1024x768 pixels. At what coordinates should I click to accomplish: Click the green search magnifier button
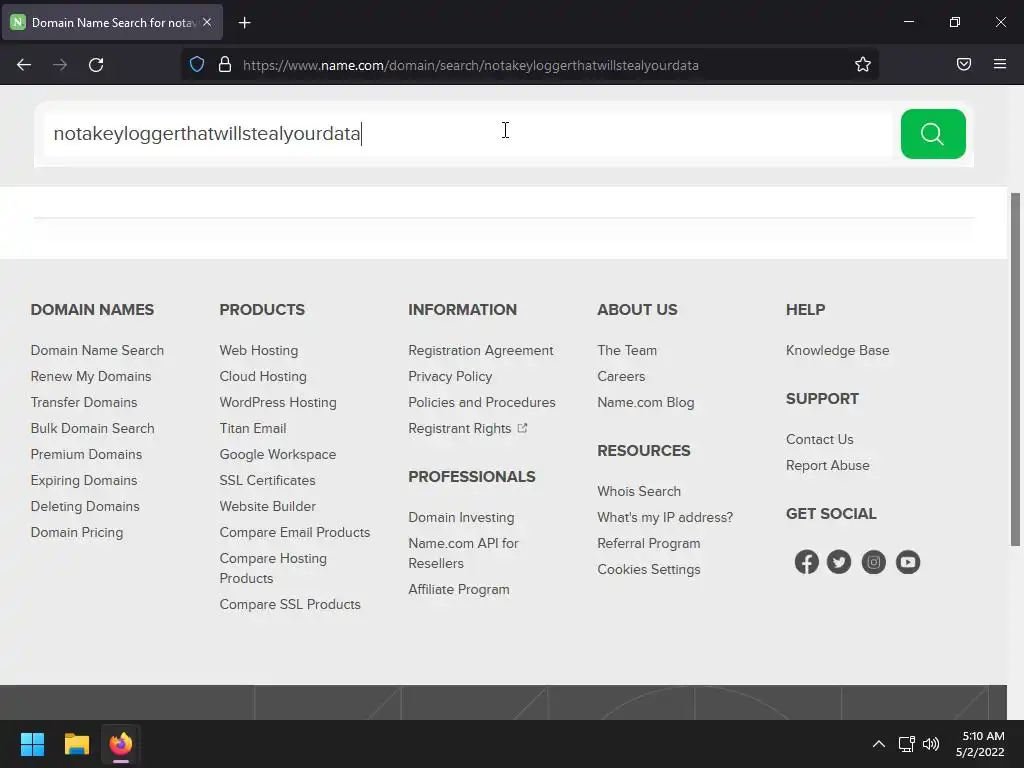click(x=933, y=134)
